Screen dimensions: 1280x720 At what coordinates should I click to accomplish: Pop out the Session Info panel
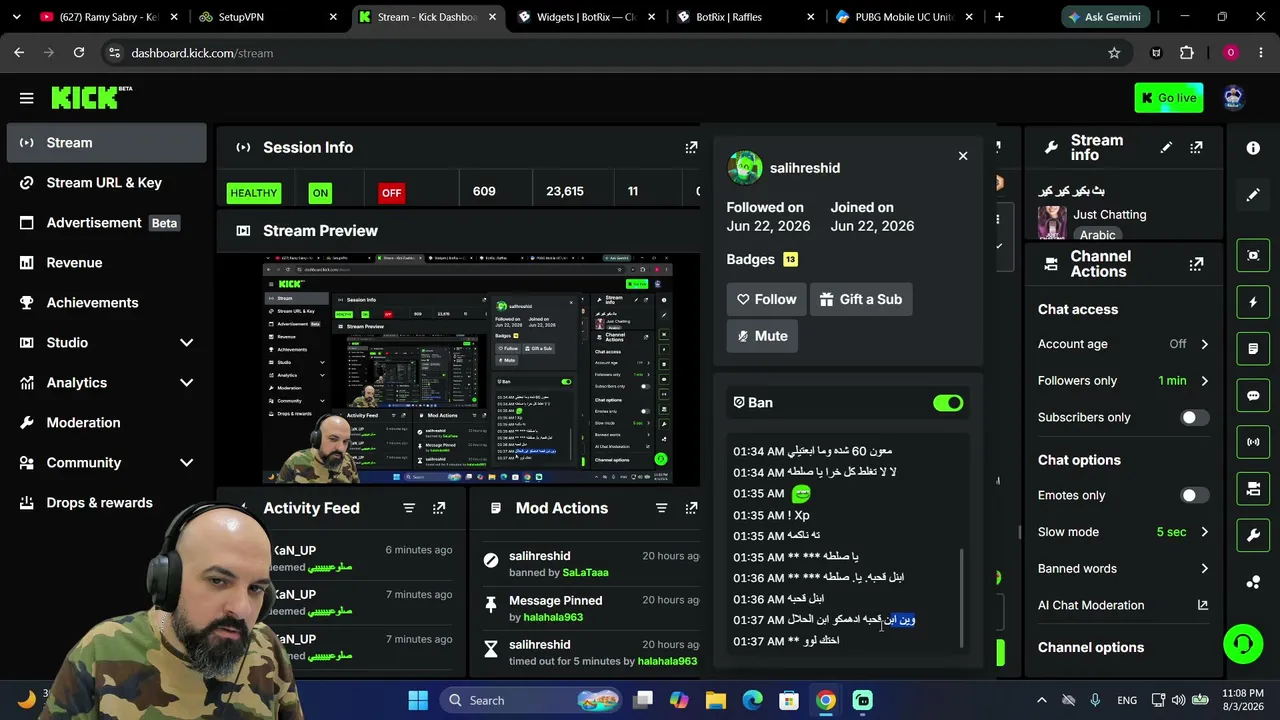(x=691, y=147)
